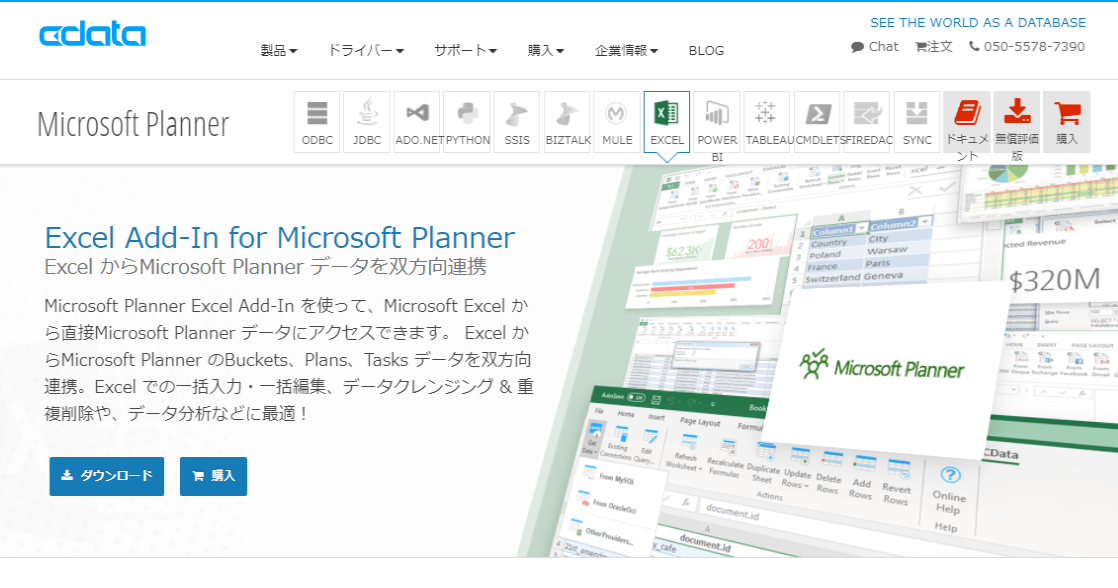Go to the CData logo homepage
Screen dimensions: 1118x588
click(93, 34)
